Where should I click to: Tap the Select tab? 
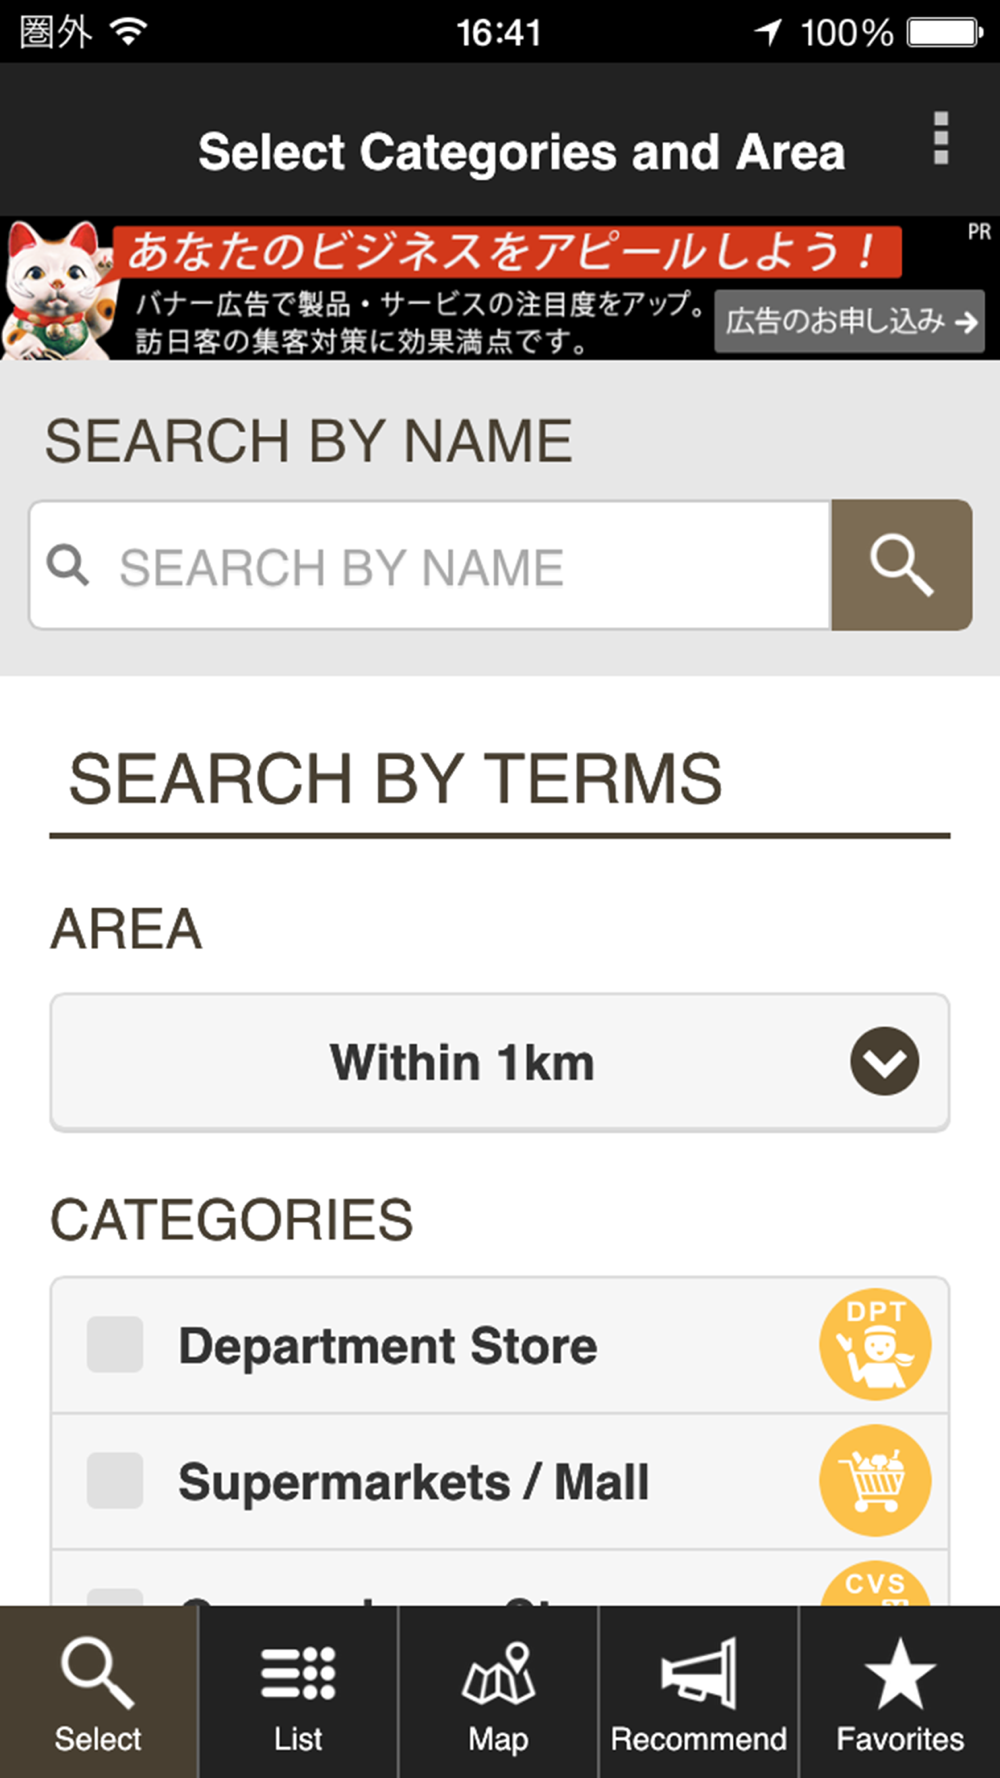98,1692
